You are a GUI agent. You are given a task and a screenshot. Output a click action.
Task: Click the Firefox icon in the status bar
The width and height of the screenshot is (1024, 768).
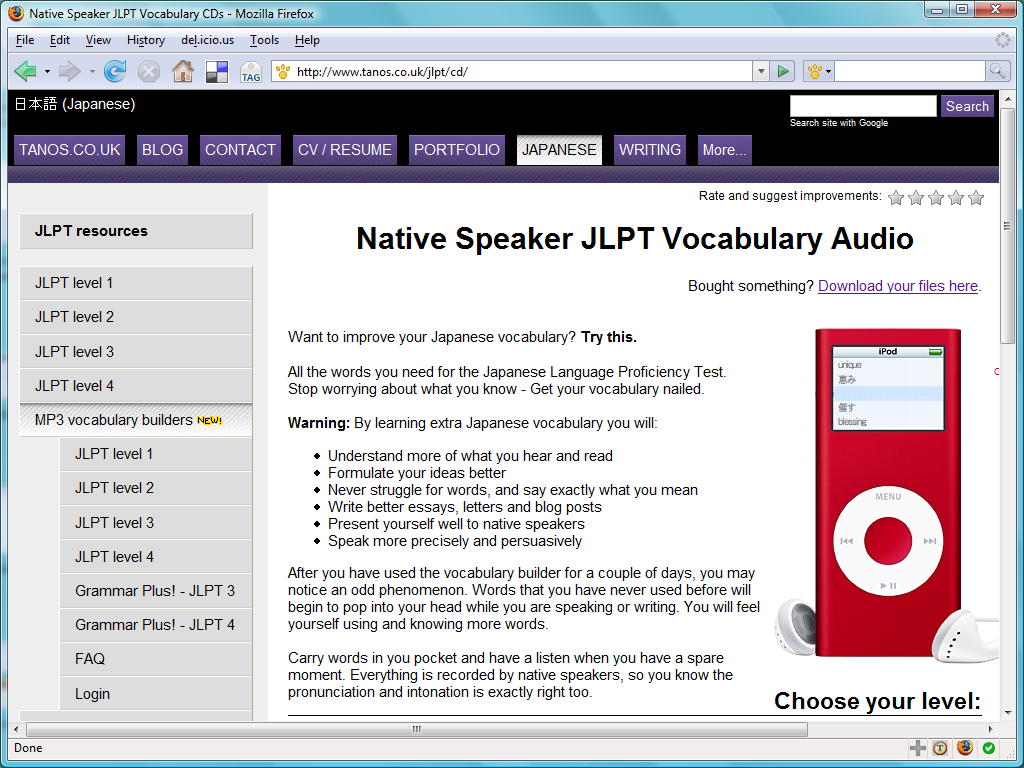coord(965,748)
